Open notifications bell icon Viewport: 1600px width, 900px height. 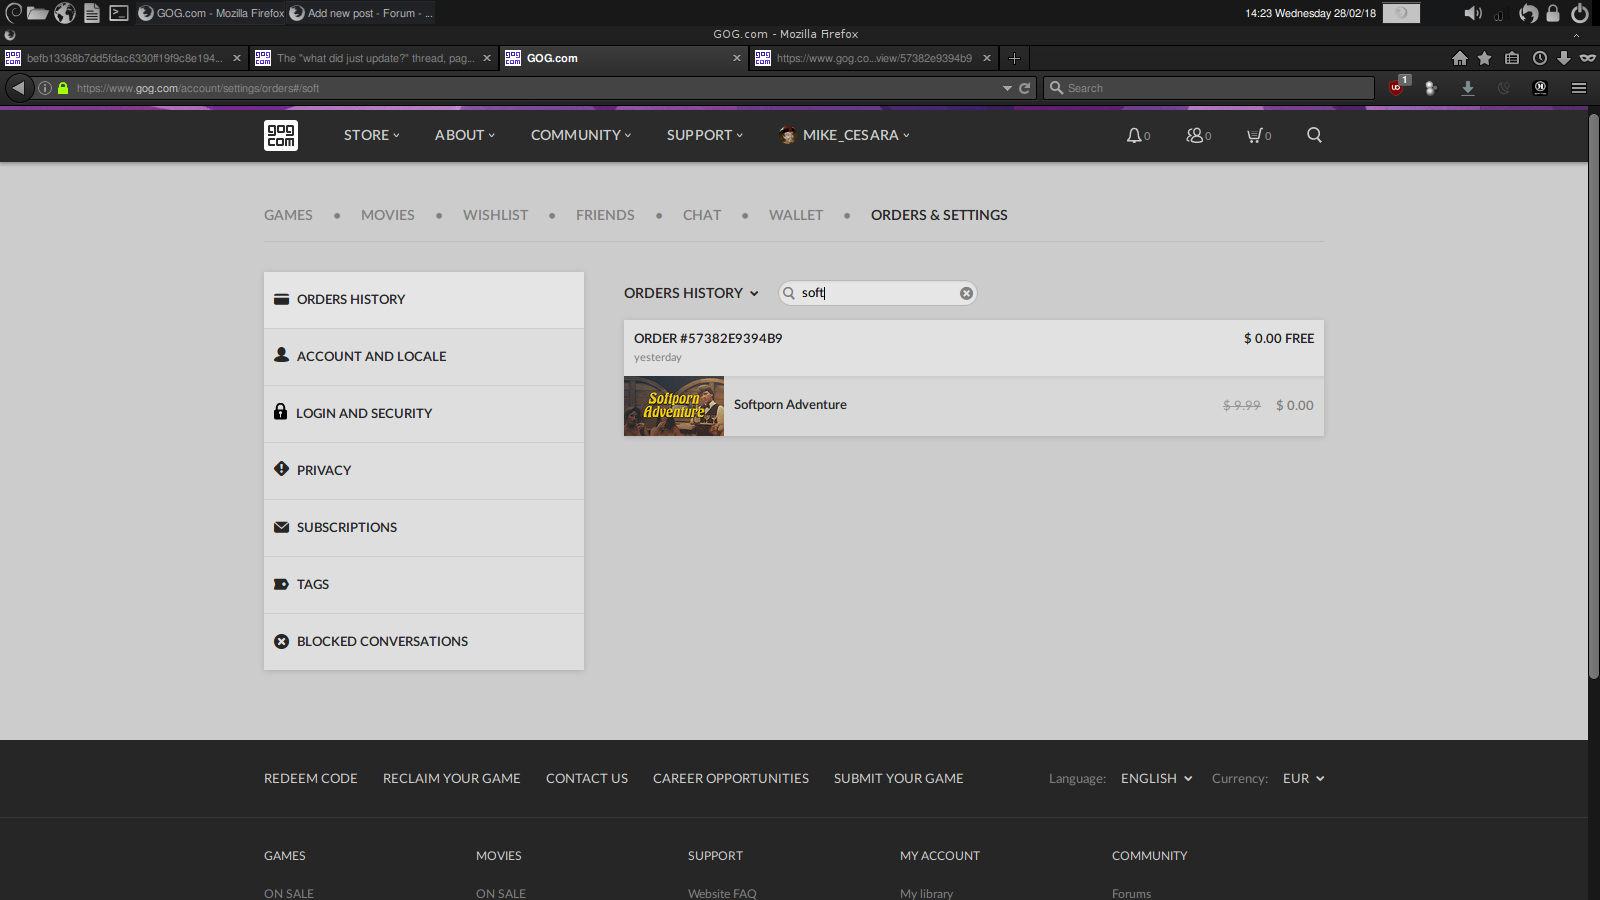point(1134,135)
